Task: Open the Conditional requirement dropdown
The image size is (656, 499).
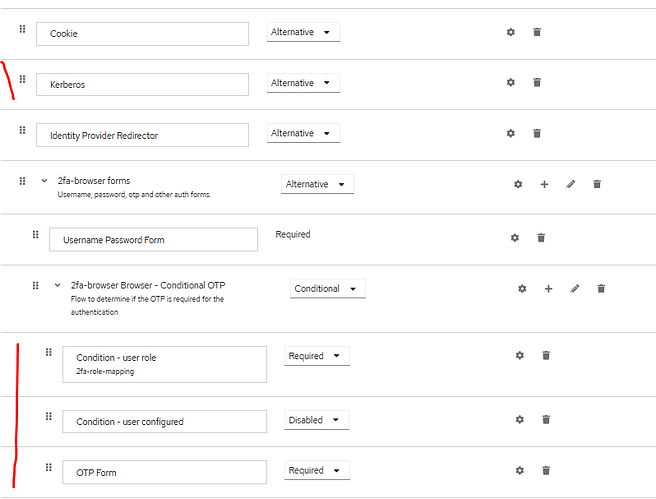Action: point(327,288)
